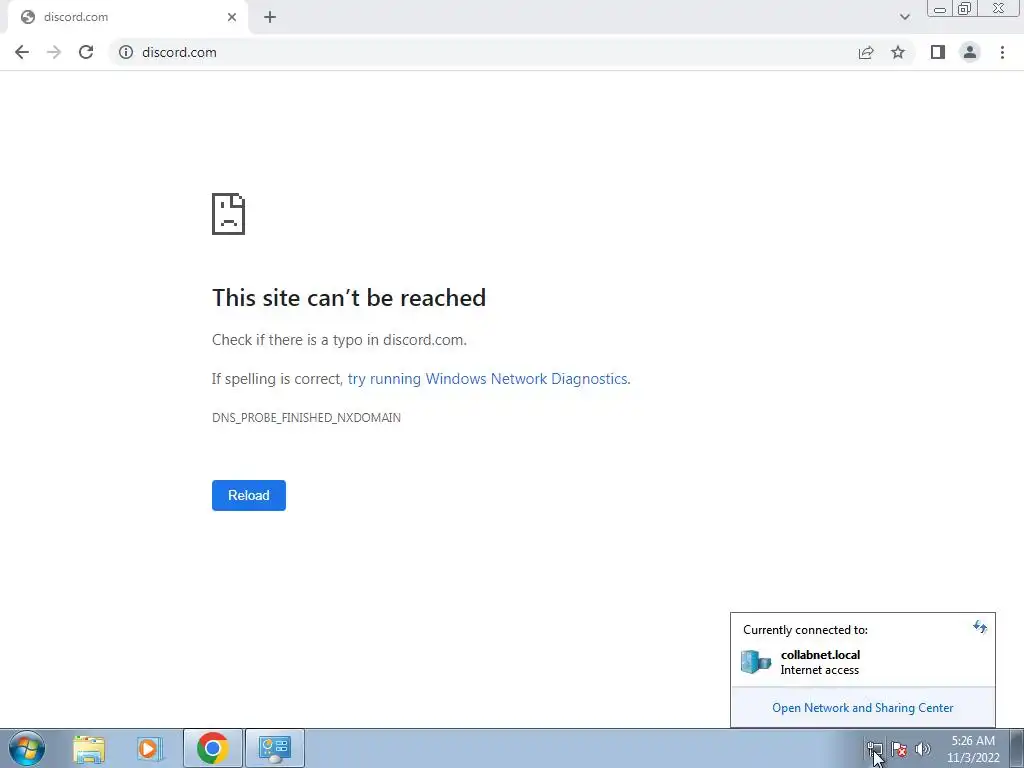
Task: Click the Show desktop strip
Action: click(1017, 748)
